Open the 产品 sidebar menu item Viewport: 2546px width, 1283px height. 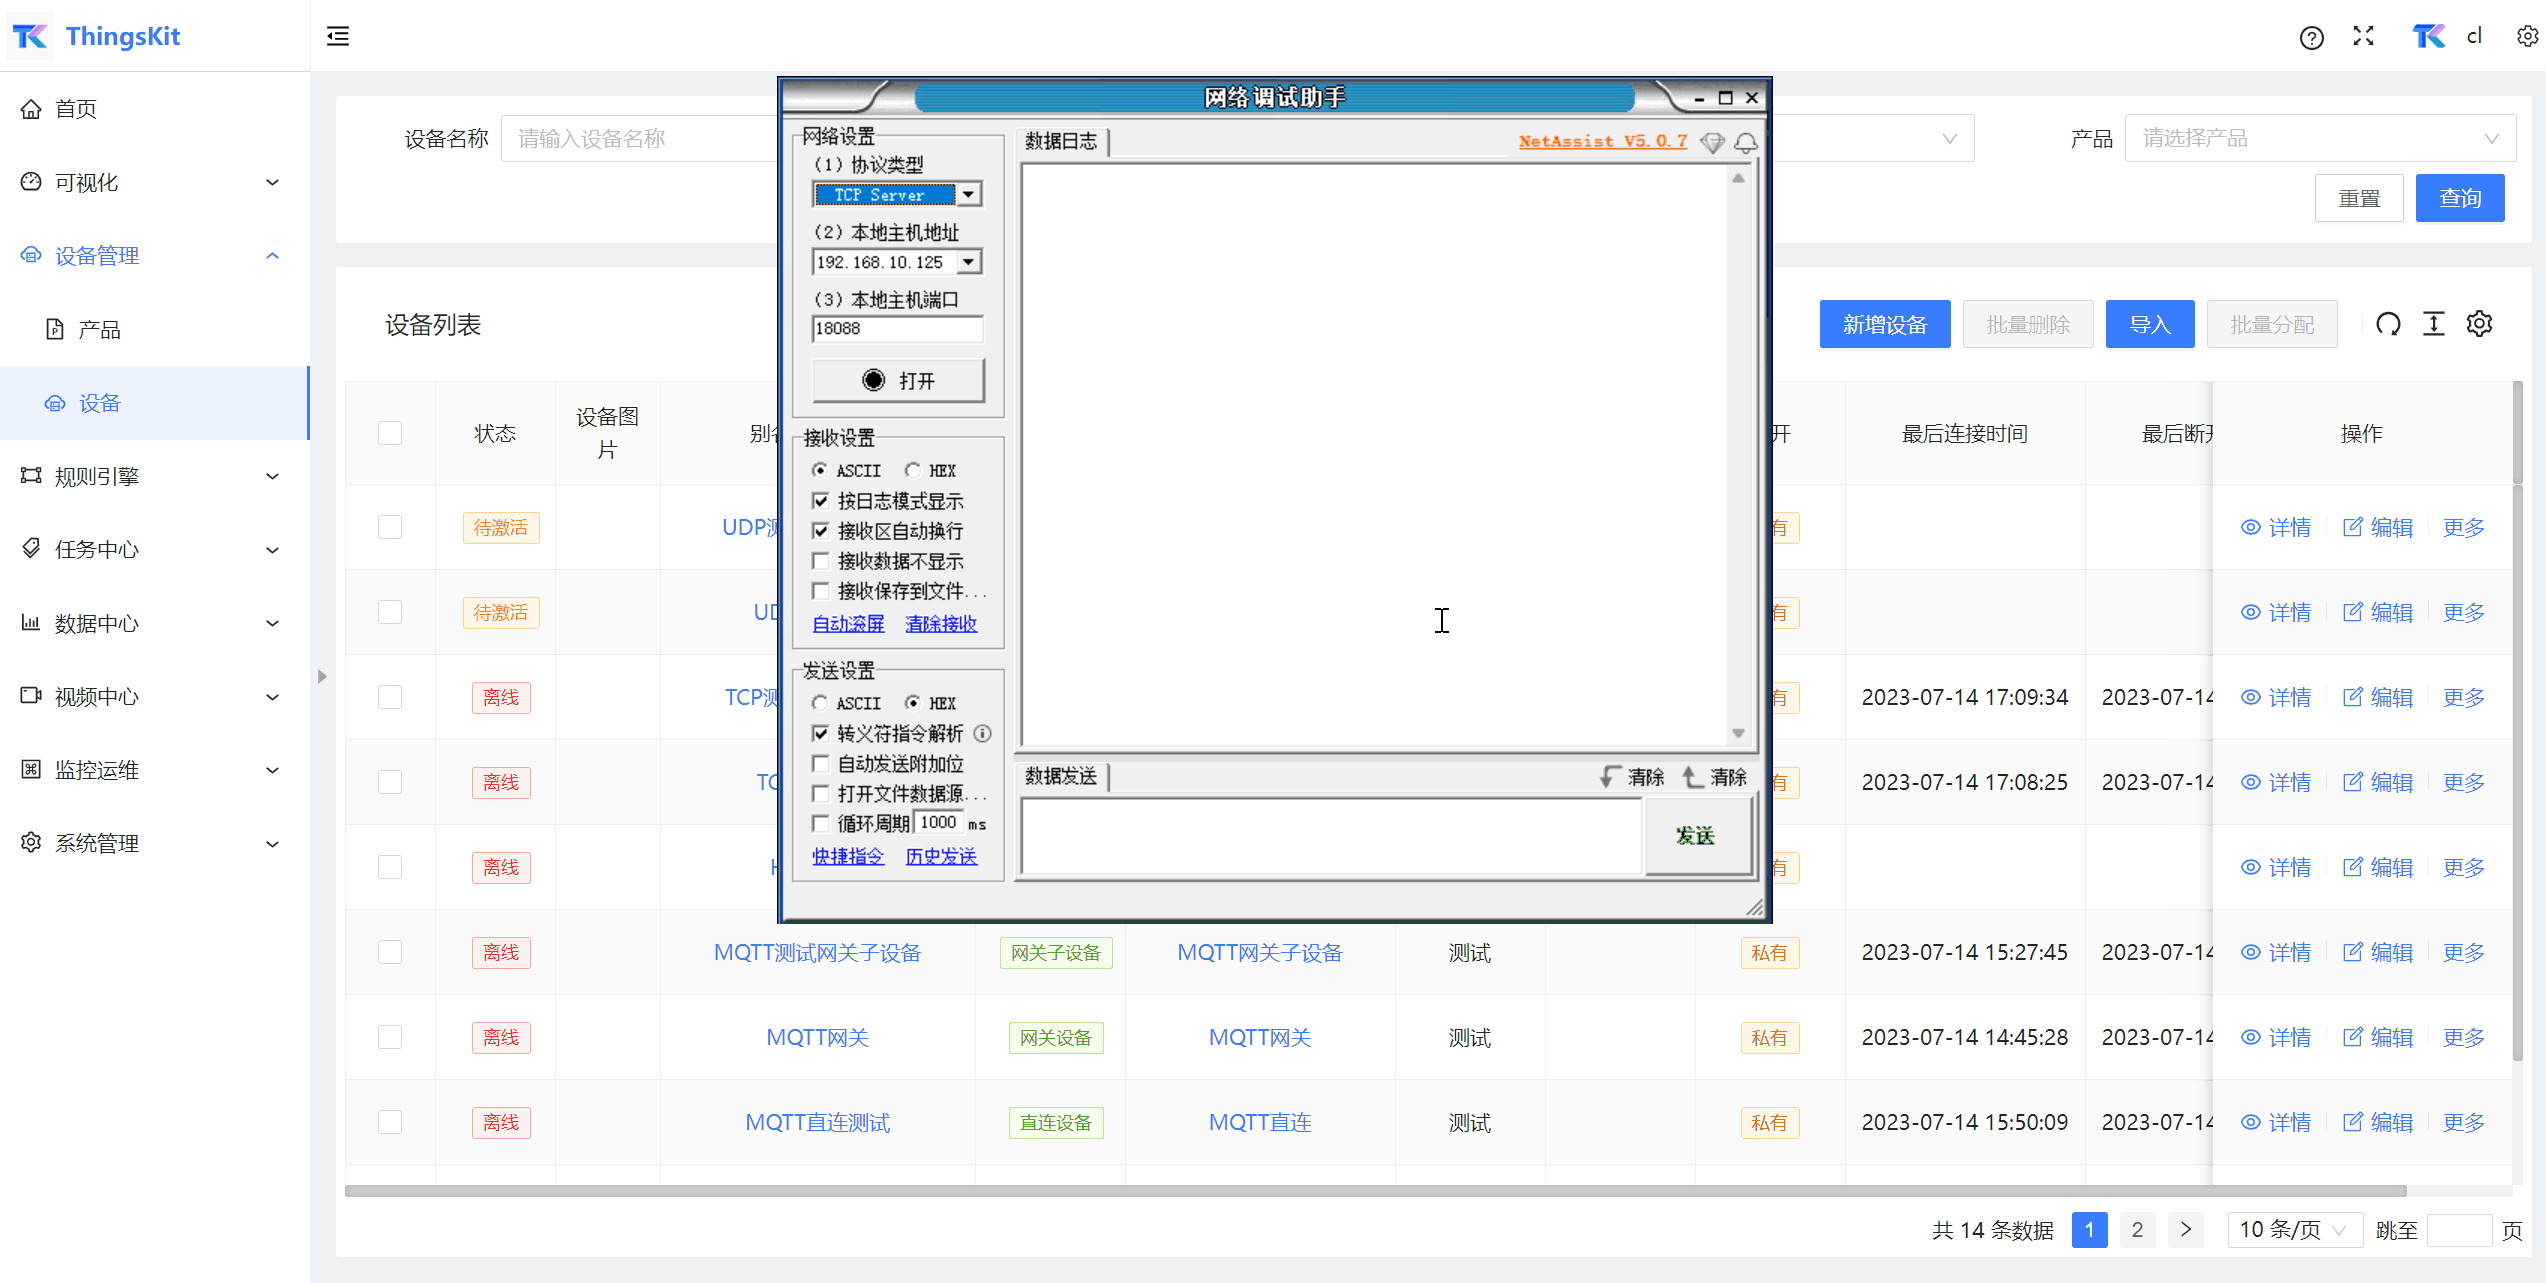100,330
